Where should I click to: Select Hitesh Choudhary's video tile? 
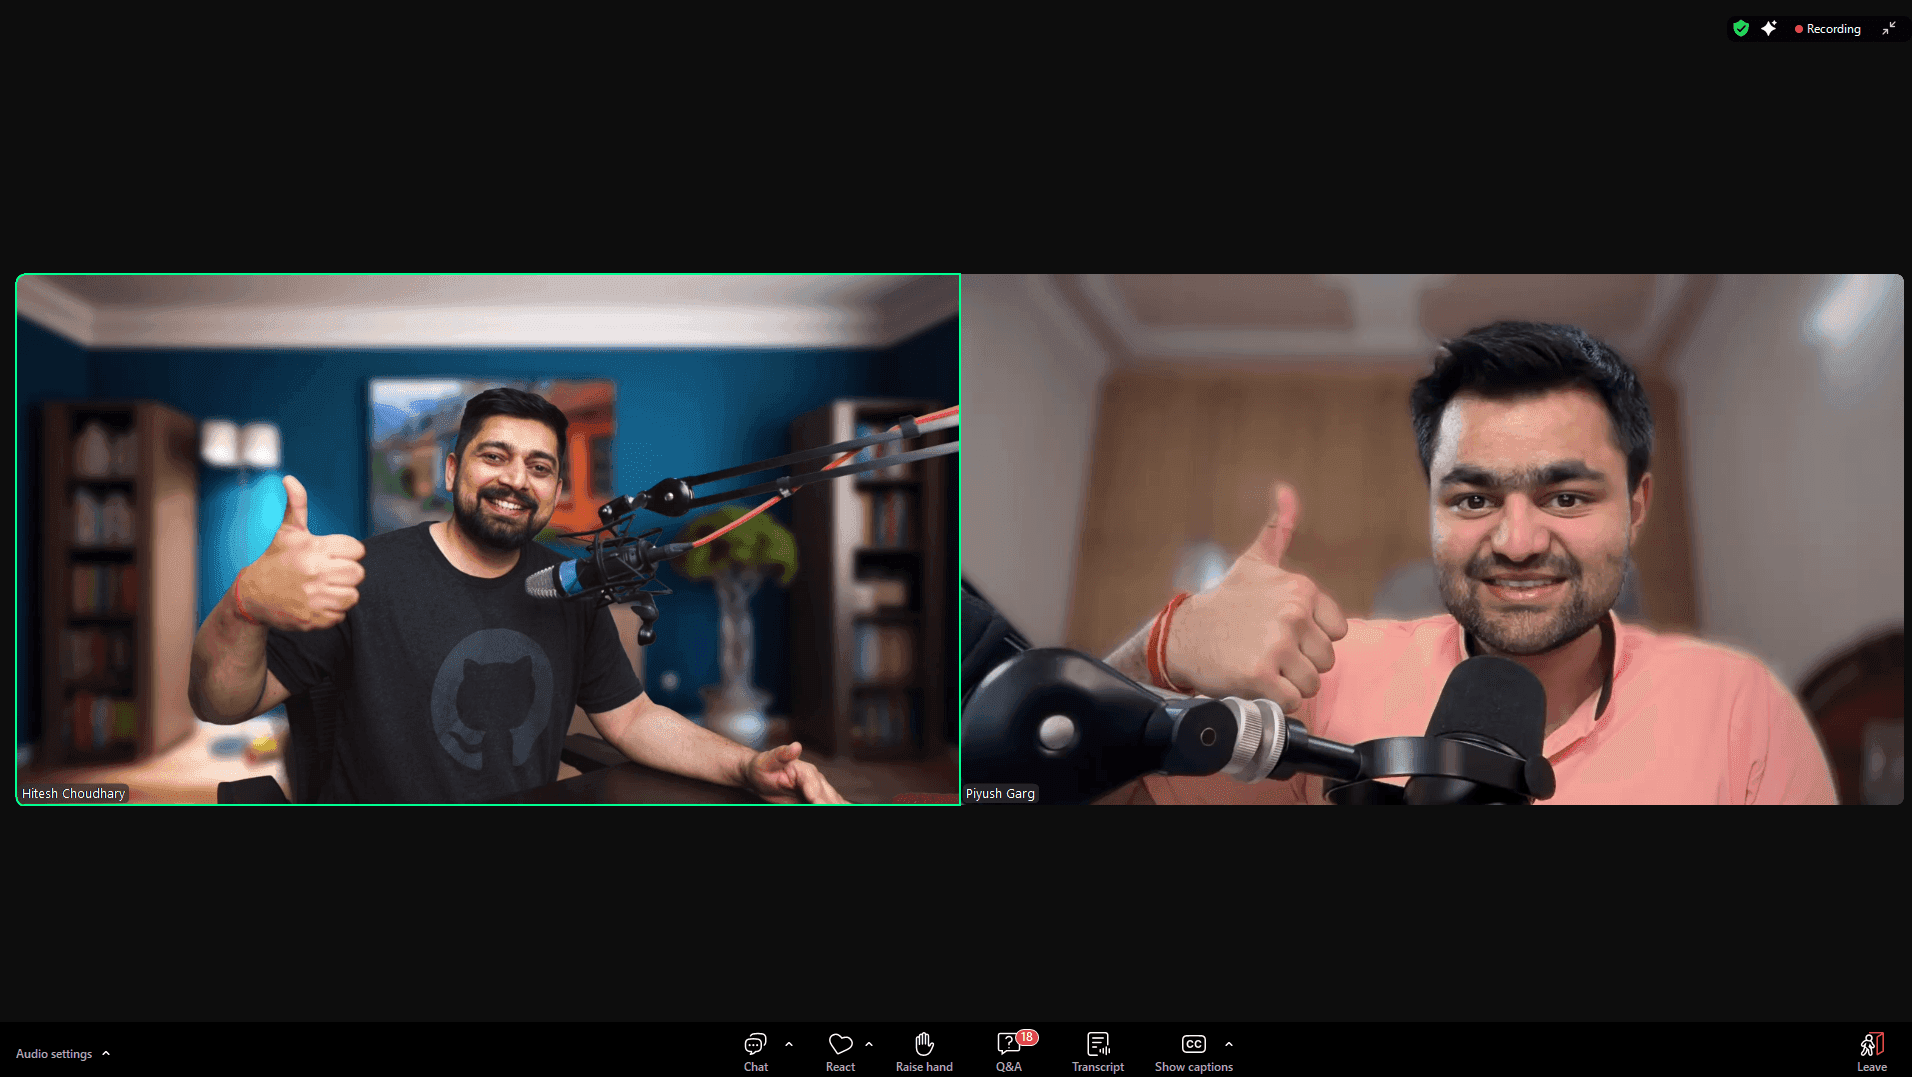pyautogui.click(x=488, y=538)
